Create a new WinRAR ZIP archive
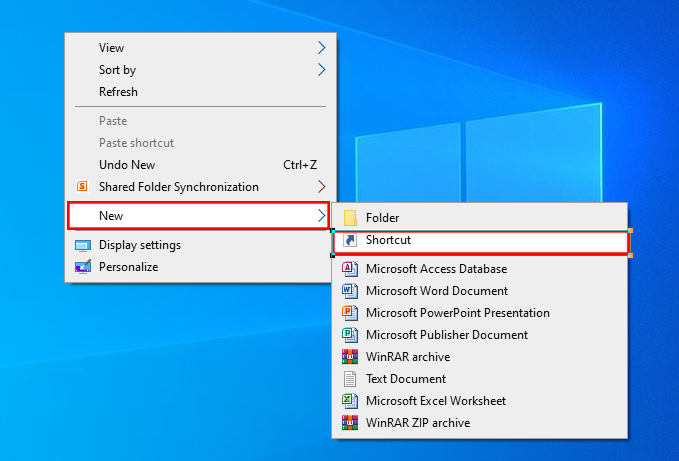The width and height of the screenshot is (679, 461). (480, 423)
